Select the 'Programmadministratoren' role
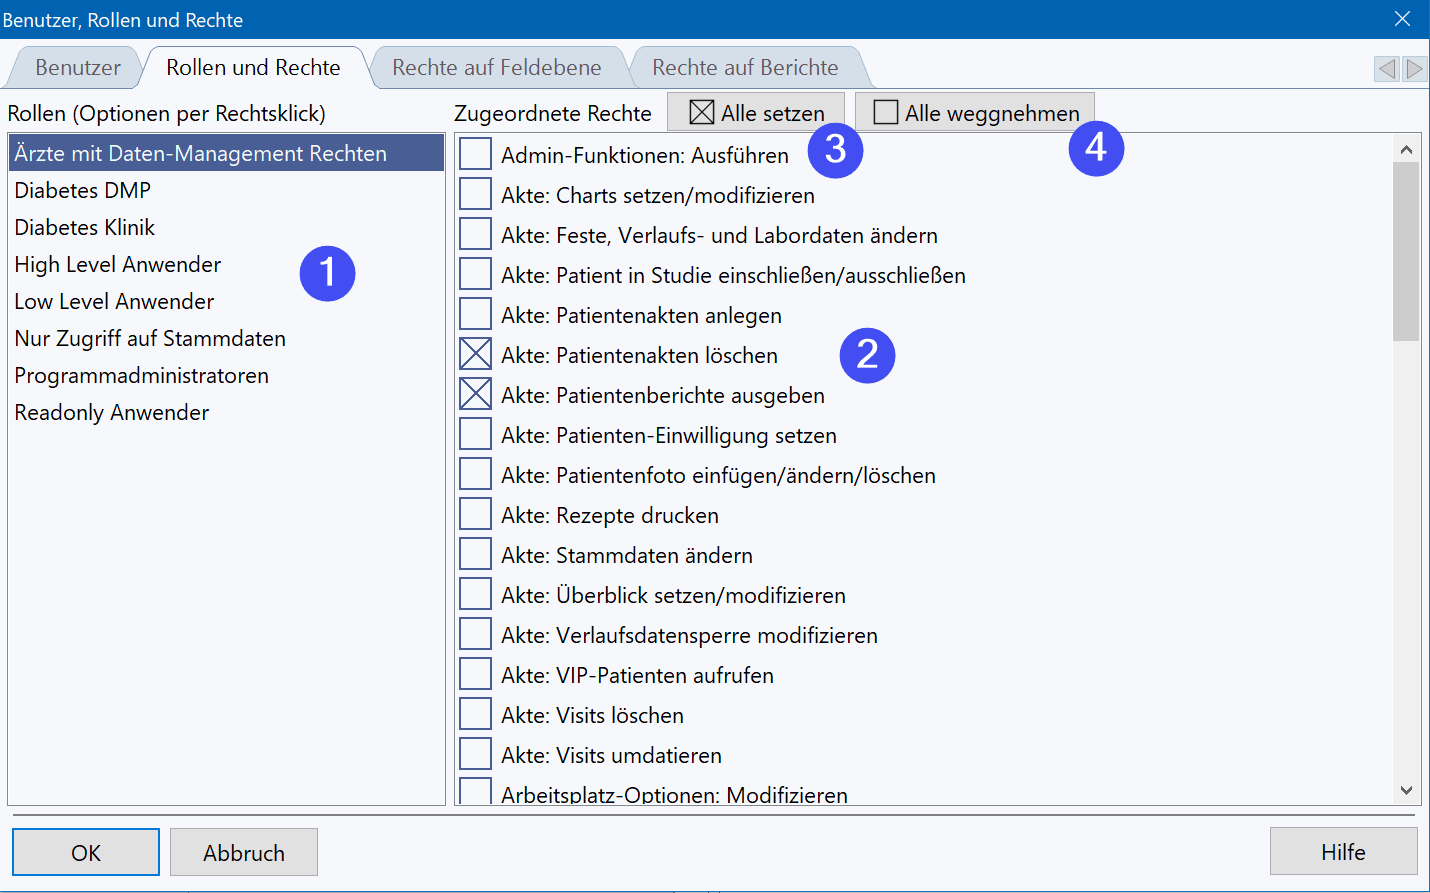Screen dimensions: 1430x893 (x=141, y=376)
